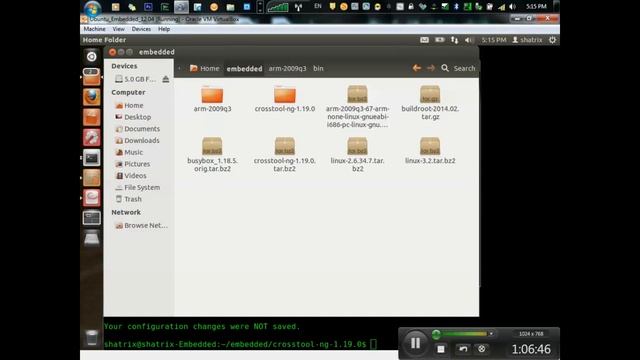Open the Terminal from the launcher
640x360 pixels.
click(x=91, y=158)
